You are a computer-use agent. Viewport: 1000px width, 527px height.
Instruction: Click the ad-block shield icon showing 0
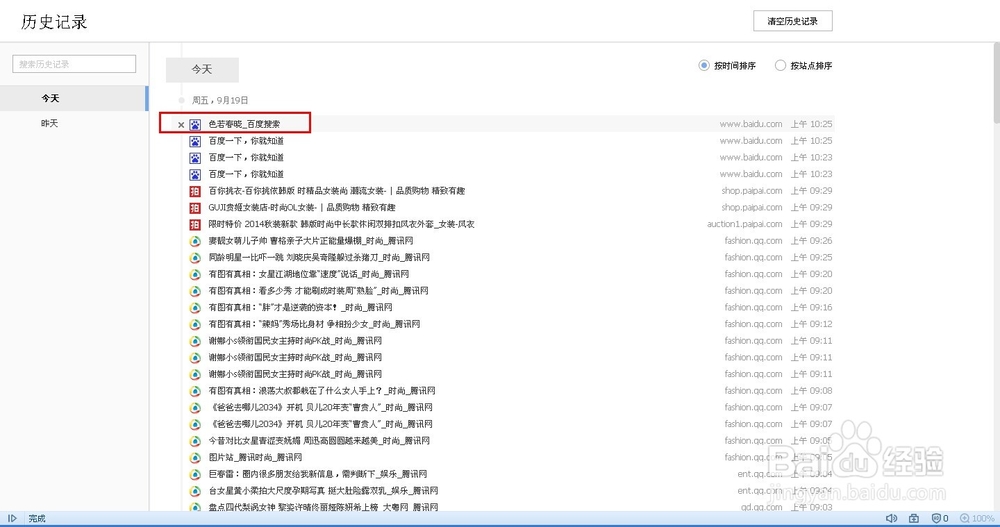coord(940,519)
